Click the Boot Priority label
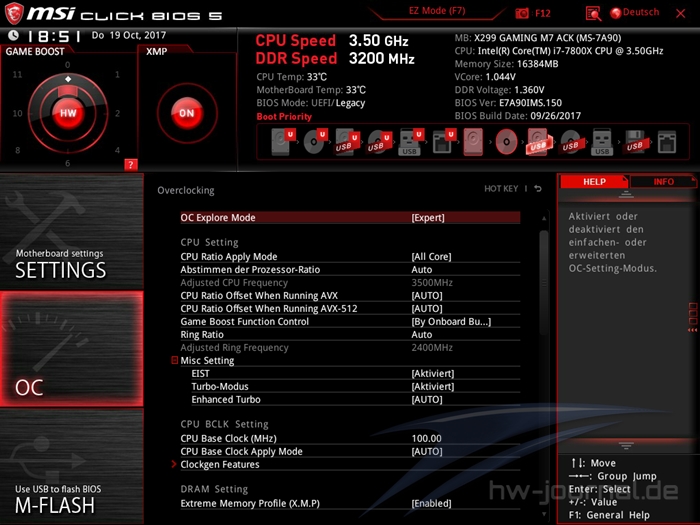This screenshot has height=525, width=700. pyautogui.click(x=284, y=117)
